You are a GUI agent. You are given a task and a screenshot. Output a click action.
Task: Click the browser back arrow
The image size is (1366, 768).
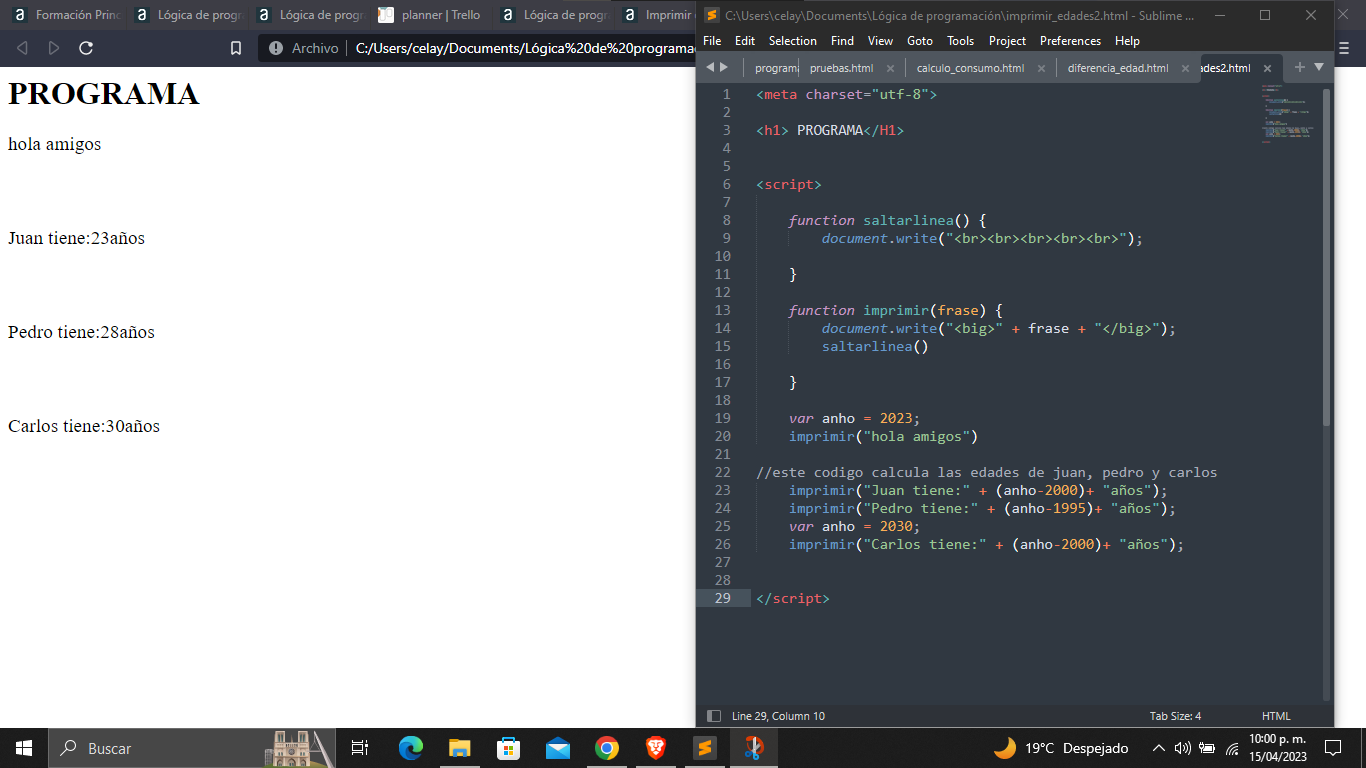(23, 48)
